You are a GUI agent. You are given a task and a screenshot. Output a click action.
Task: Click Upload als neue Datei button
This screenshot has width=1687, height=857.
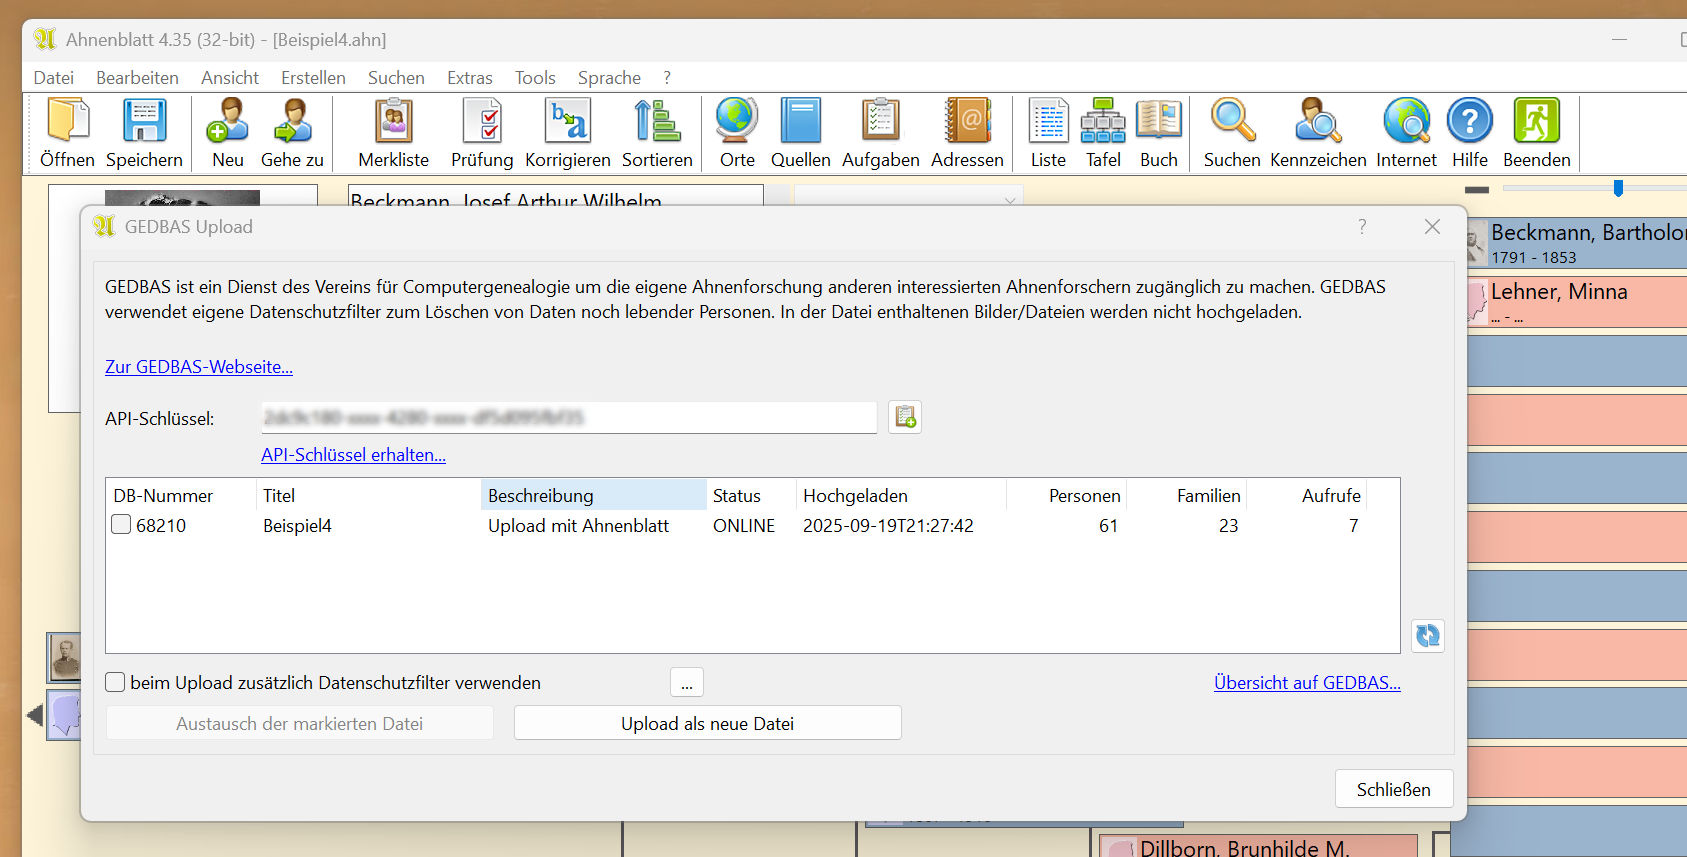[707, 723]
